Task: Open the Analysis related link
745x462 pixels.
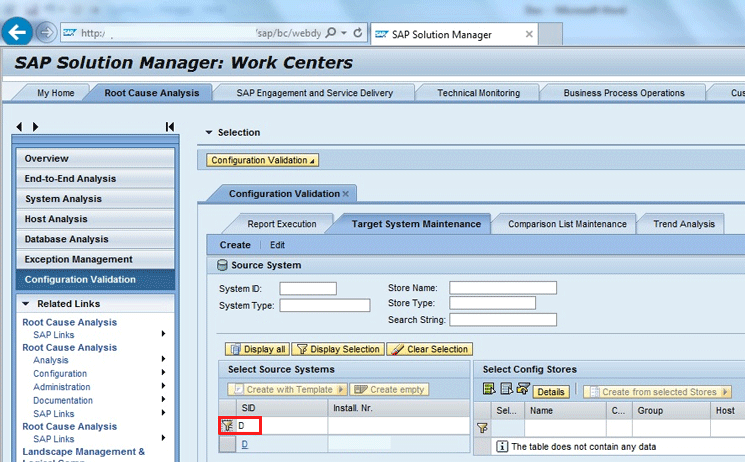Action: 51,360
